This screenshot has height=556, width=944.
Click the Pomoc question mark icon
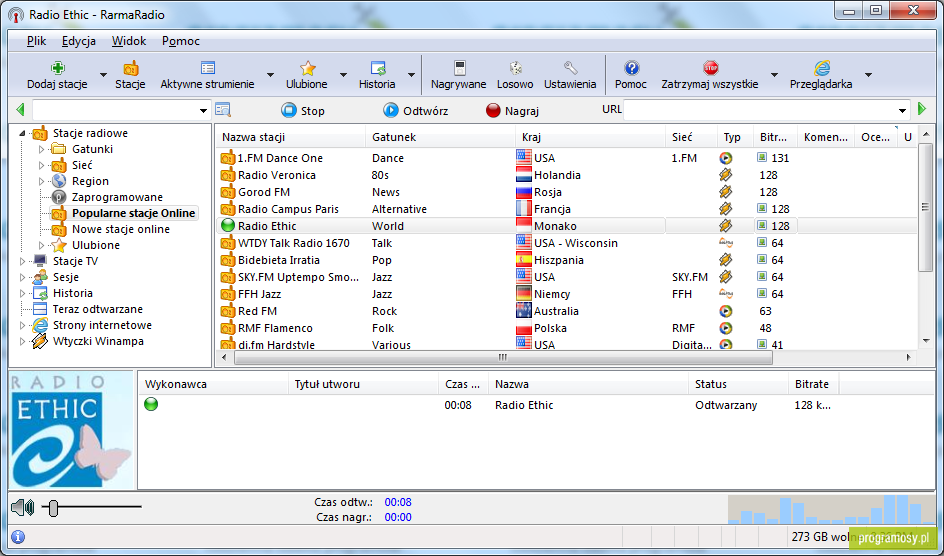[631, 67]
